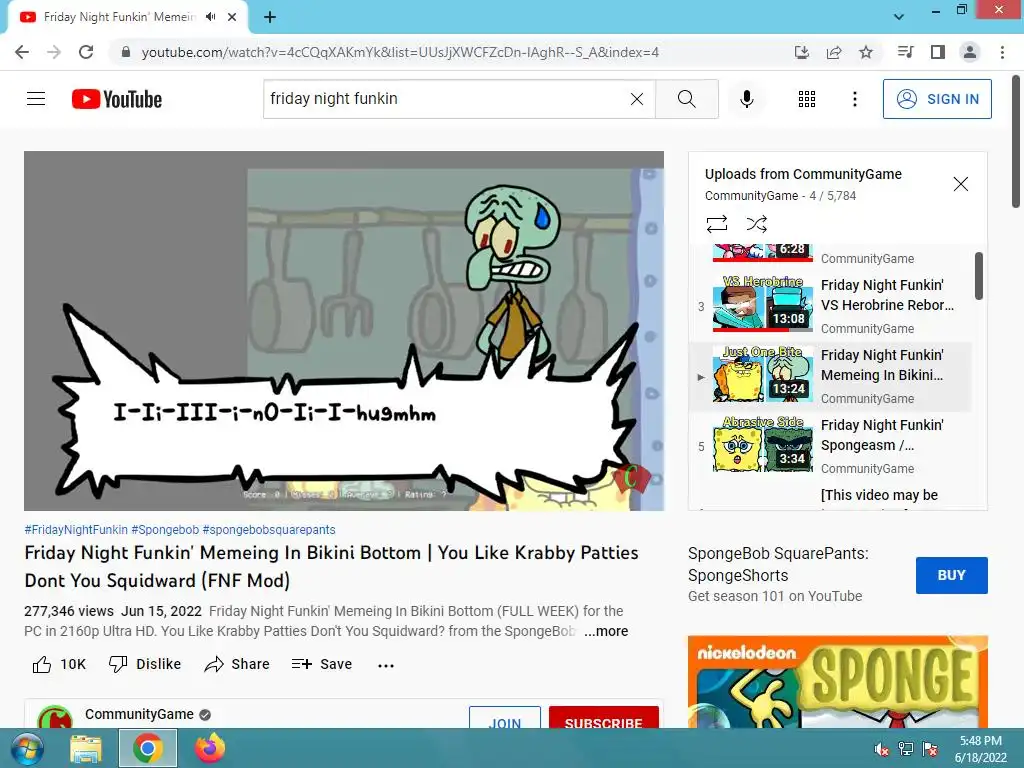Image resolution: width=1024 pixels, height=768 pixels.
Task: Open the Just One Bite thumbnail
Action: click(763, 374)
